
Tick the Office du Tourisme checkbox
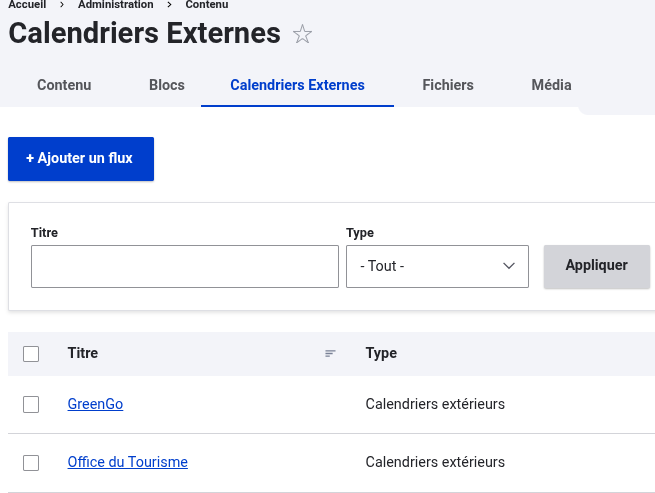pos(31,463)
